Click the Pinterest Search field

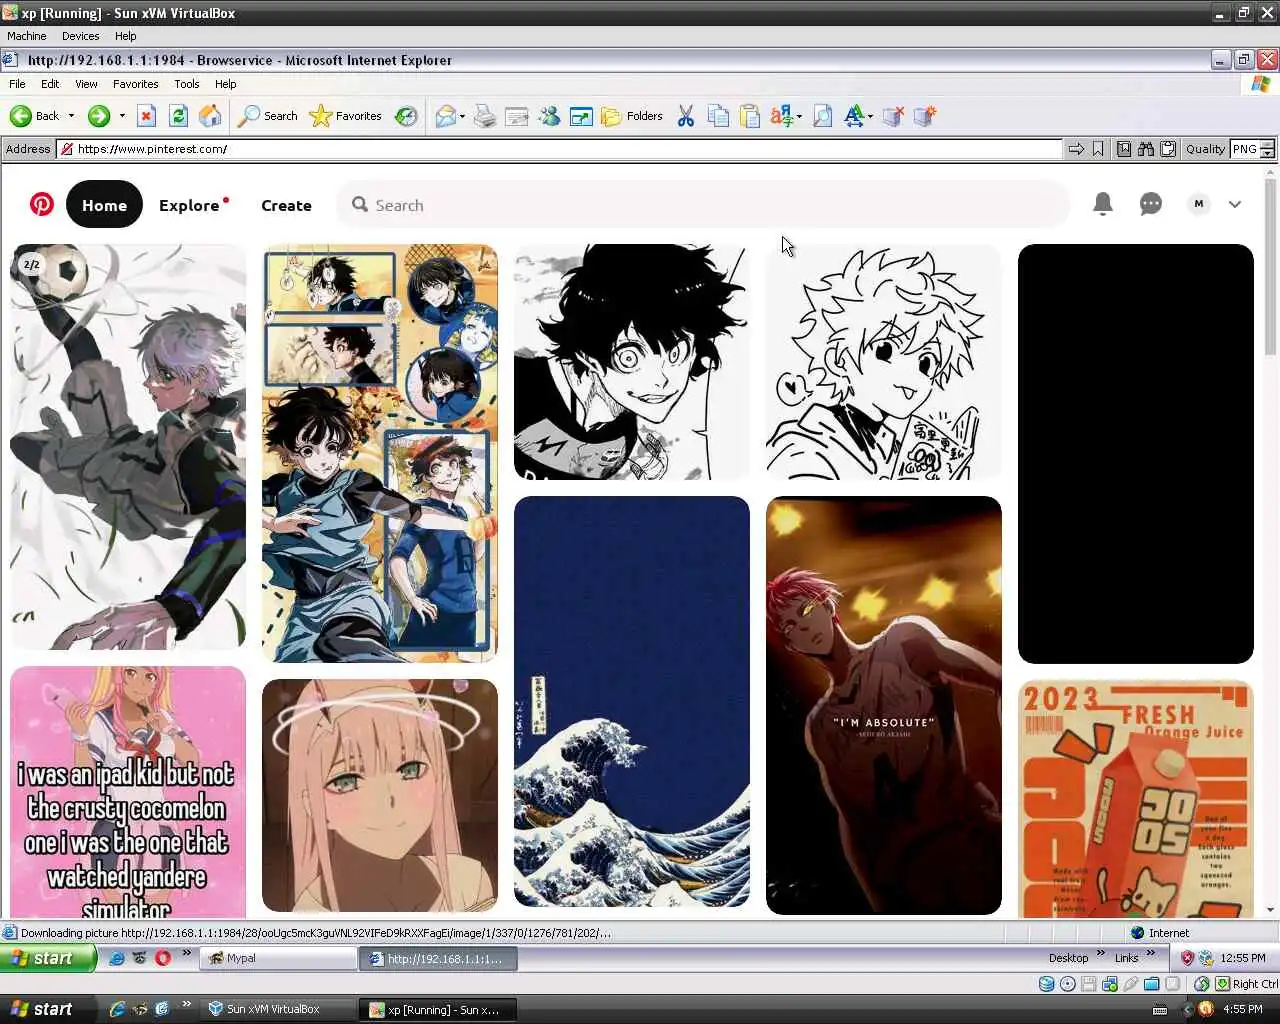click(703, 204)
